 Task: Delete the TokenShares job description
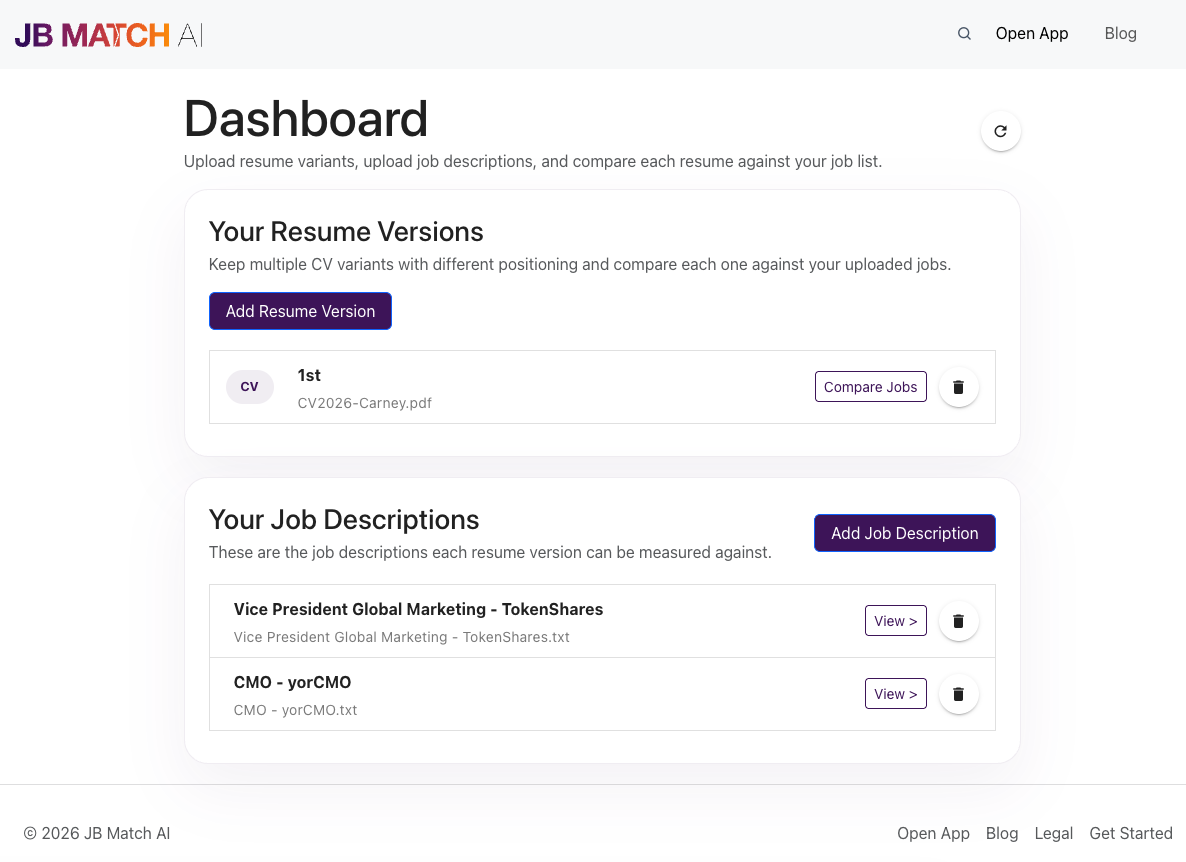pyautogui.click(x=958, y=620)
